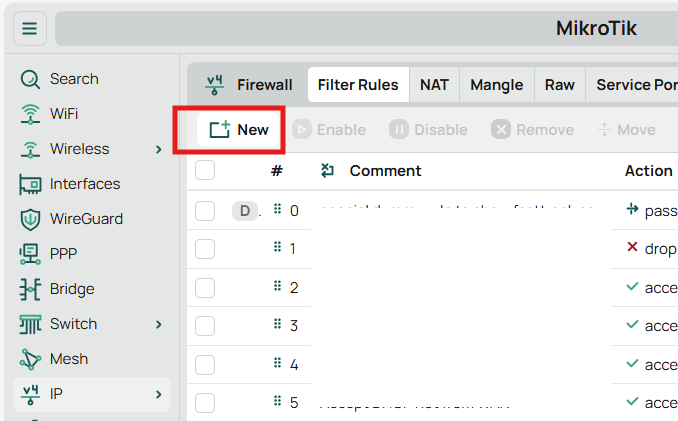Open the PPP sidebar icon

click(x=30, y=254)
